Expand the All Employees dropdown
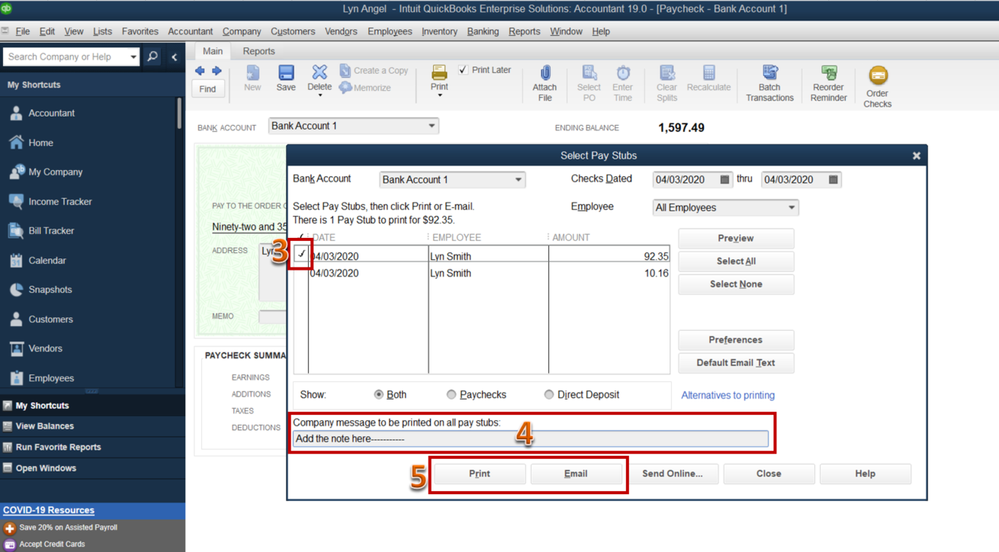This screenshot has height=552, width=999. pos(791,208)
